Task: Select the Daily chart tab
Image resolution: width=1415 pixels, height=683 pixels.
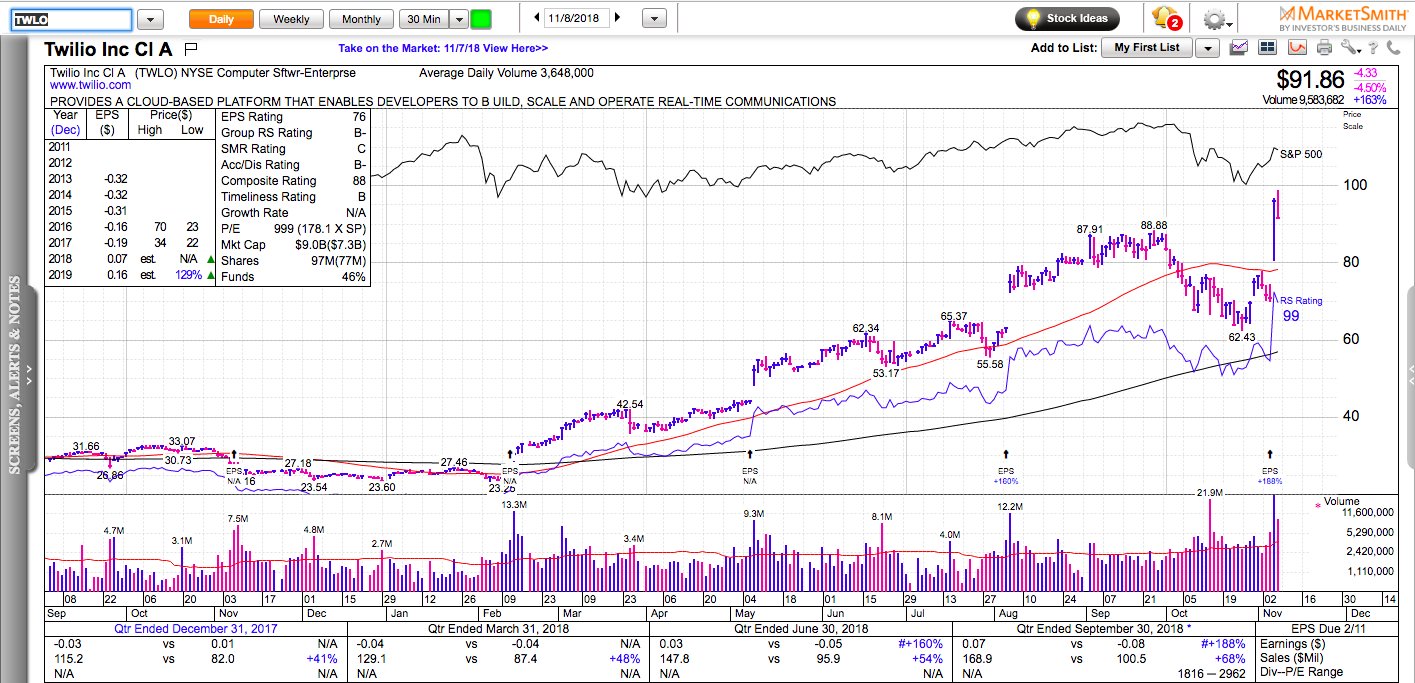Action: tap(221, 19)
